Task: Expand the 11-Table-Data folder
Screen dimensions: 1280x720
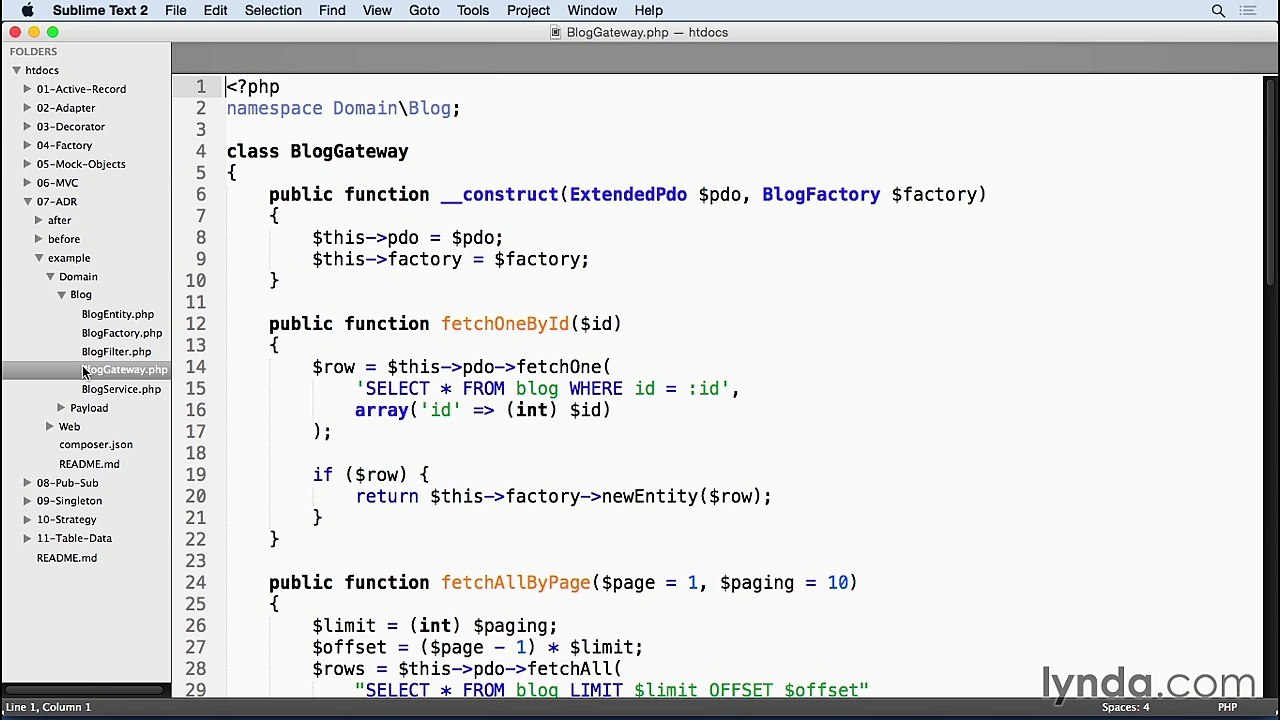Action: pyautogui.click(x=28, y=538)
